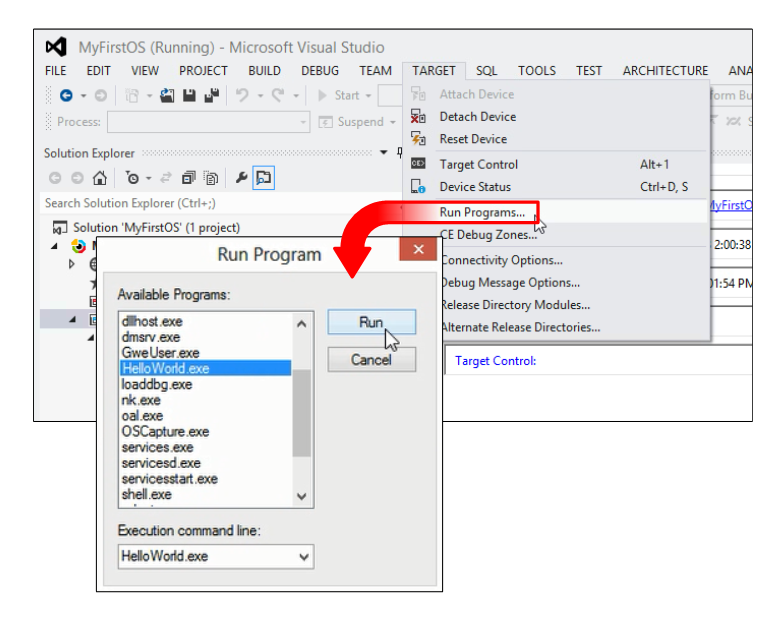759x625 pixels.
Task: Choose CE Debug Zones... menu entry
Action: 574,235
